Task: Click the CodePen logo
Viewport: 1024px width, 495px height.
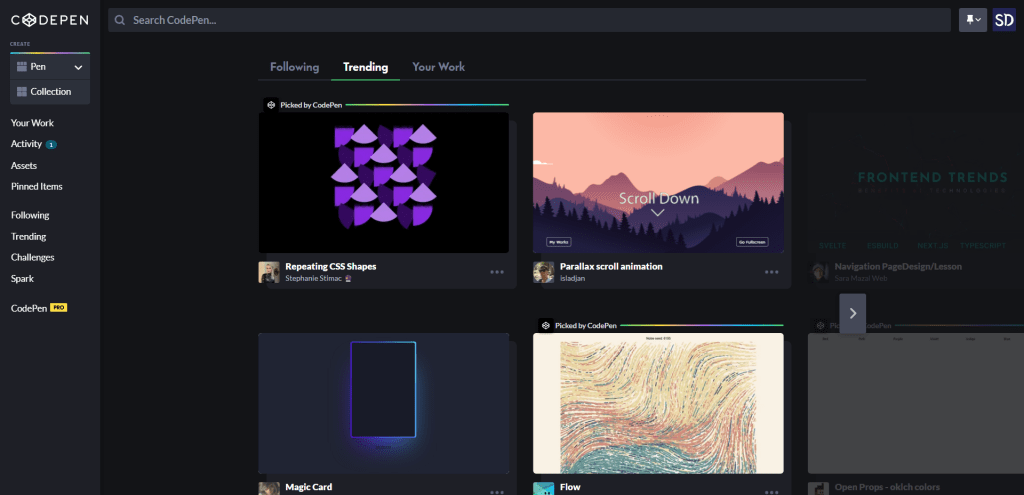Action: pos(49,20)
